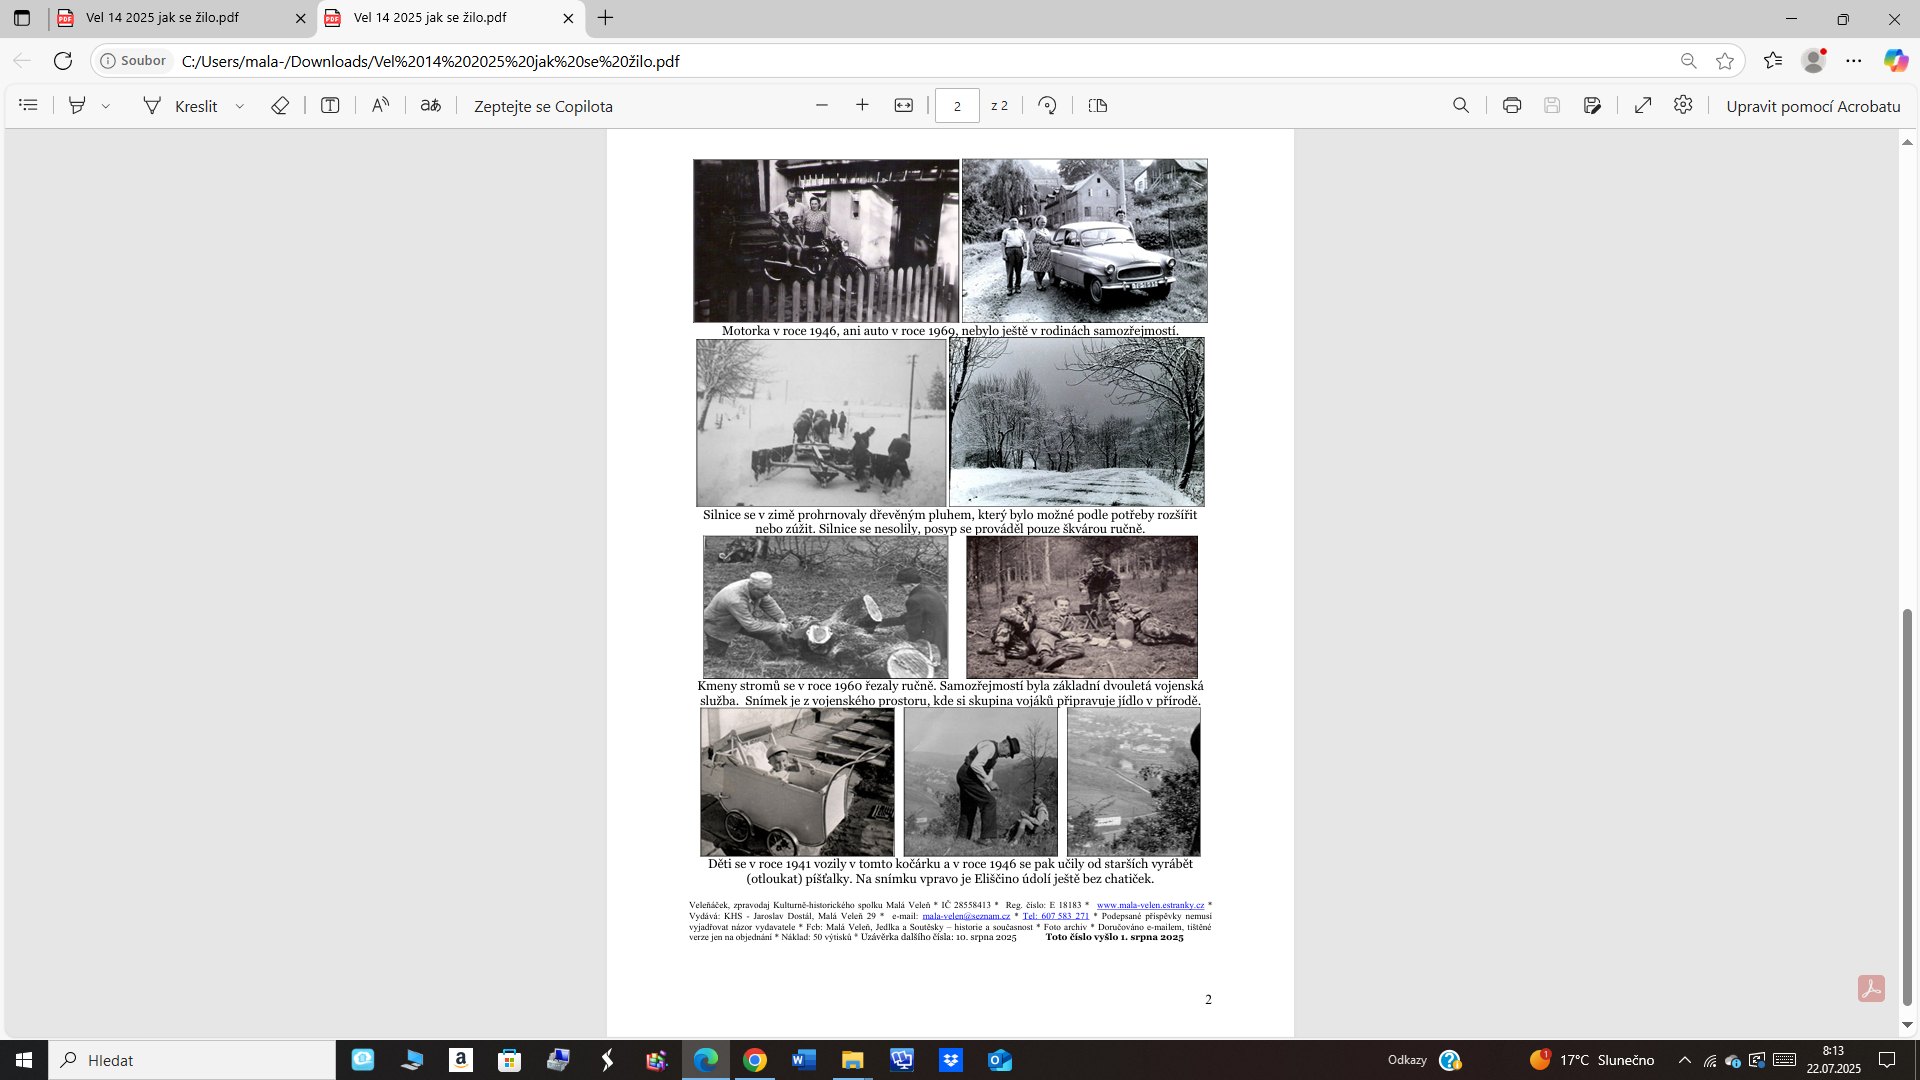Image resolution: width=1920 pixels, height=1080 pixels.
Task: Click the Acrobat floating icon
Action: [1871, 988]
